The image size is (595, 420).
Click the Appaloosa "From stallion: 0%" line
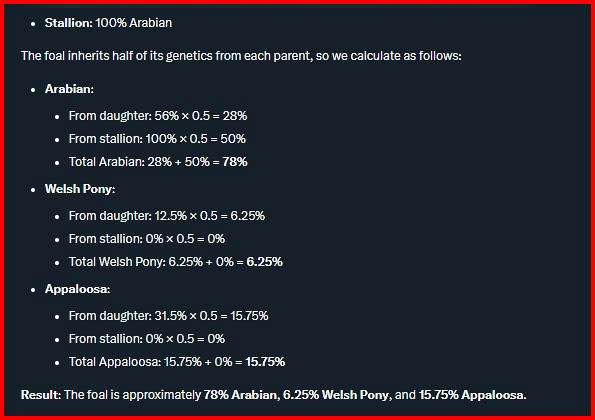147,339
